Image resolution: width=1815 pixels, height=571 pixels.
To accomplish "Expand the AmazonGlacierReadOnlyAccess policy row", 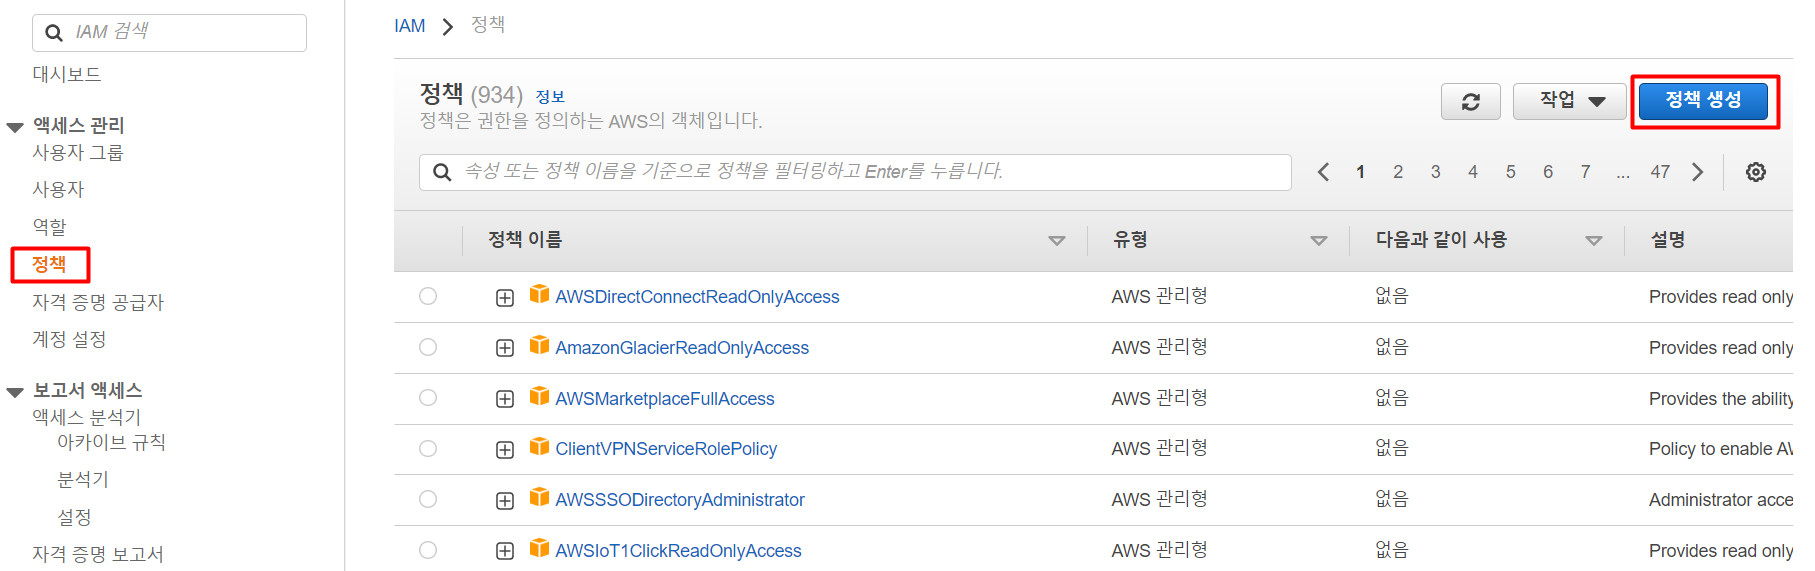I will coord(505,348).
